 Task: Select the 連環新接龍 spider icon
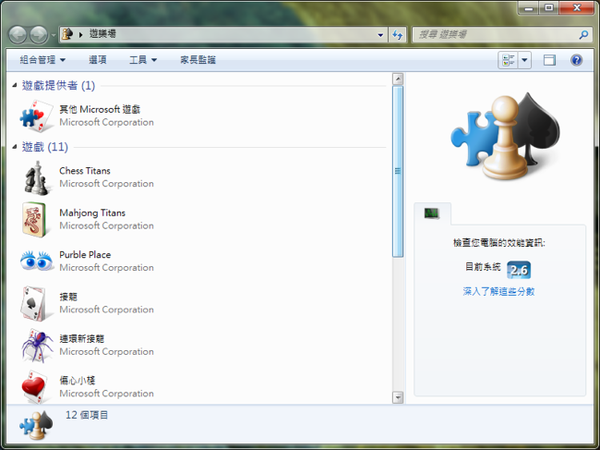(x=37, y=346)
